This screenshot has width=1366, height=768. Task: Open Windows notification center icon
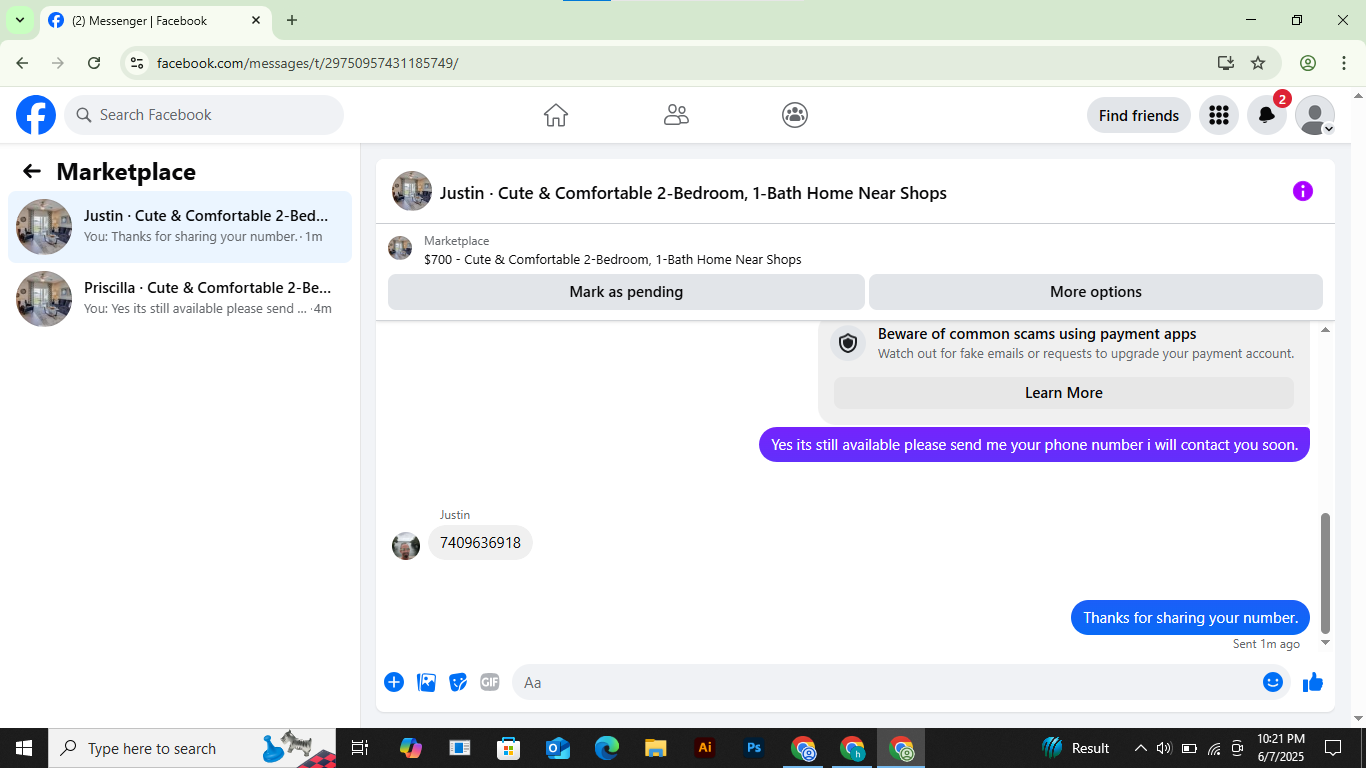click(x=1332, y=748)
